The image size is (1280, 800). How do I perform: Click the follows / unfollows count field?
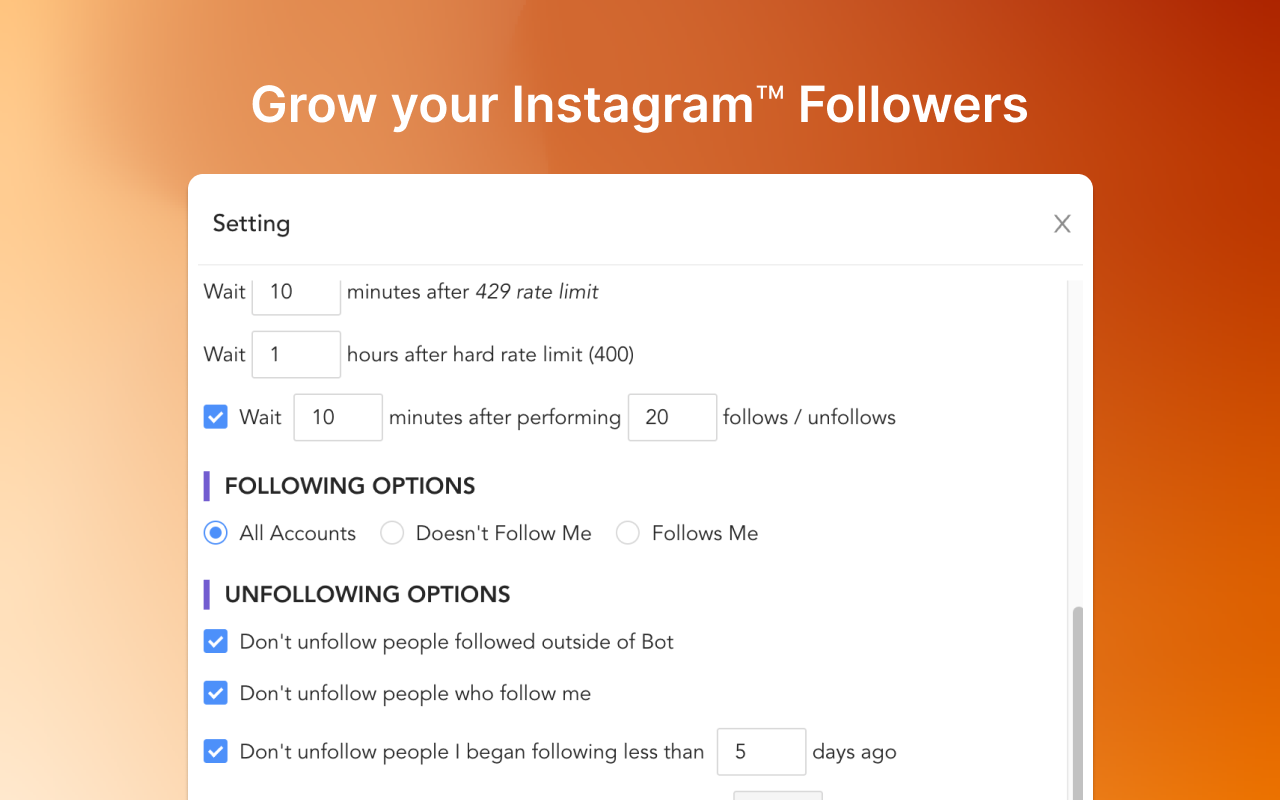coord(672,417)
